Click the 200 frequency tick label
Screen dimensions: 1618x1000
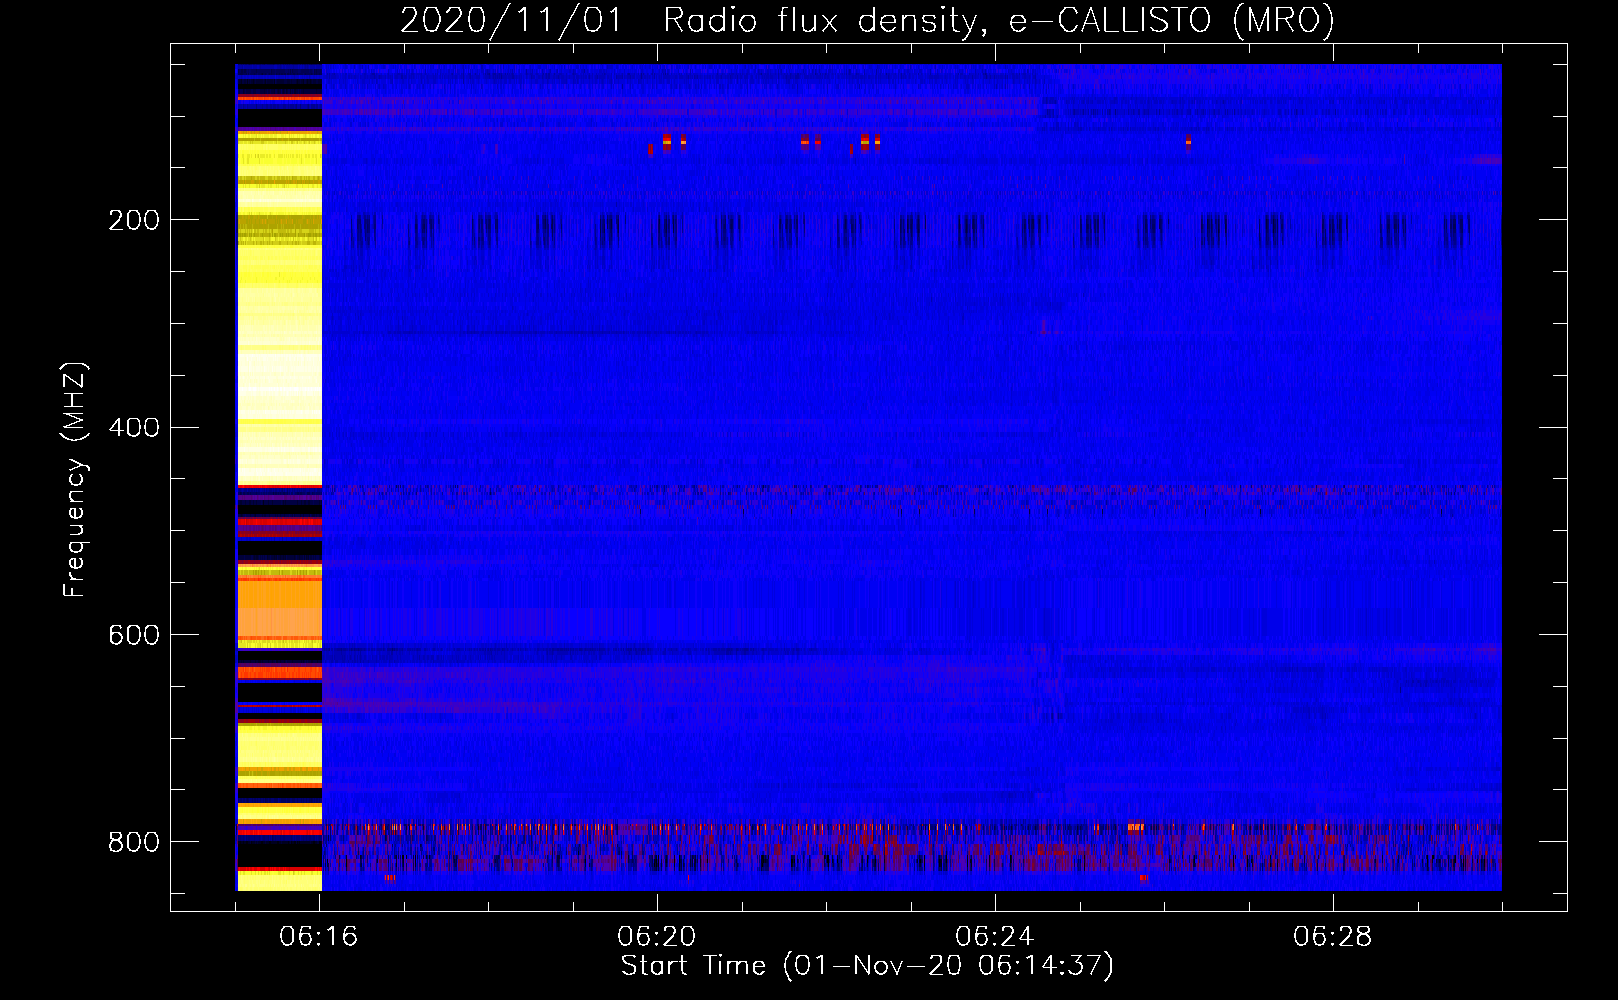click(134, 220)
